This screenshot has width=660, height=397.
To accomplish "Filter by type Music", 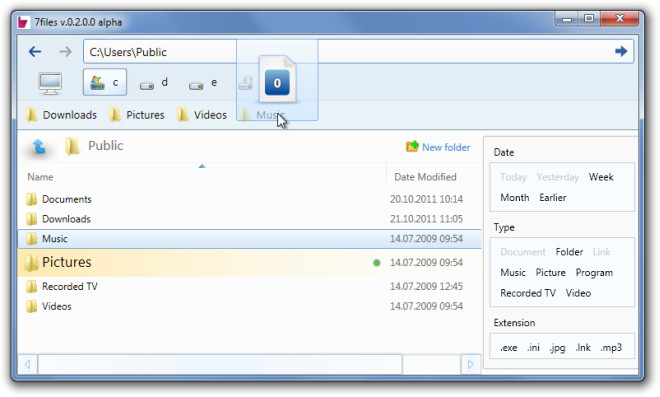I will [513, 272].
